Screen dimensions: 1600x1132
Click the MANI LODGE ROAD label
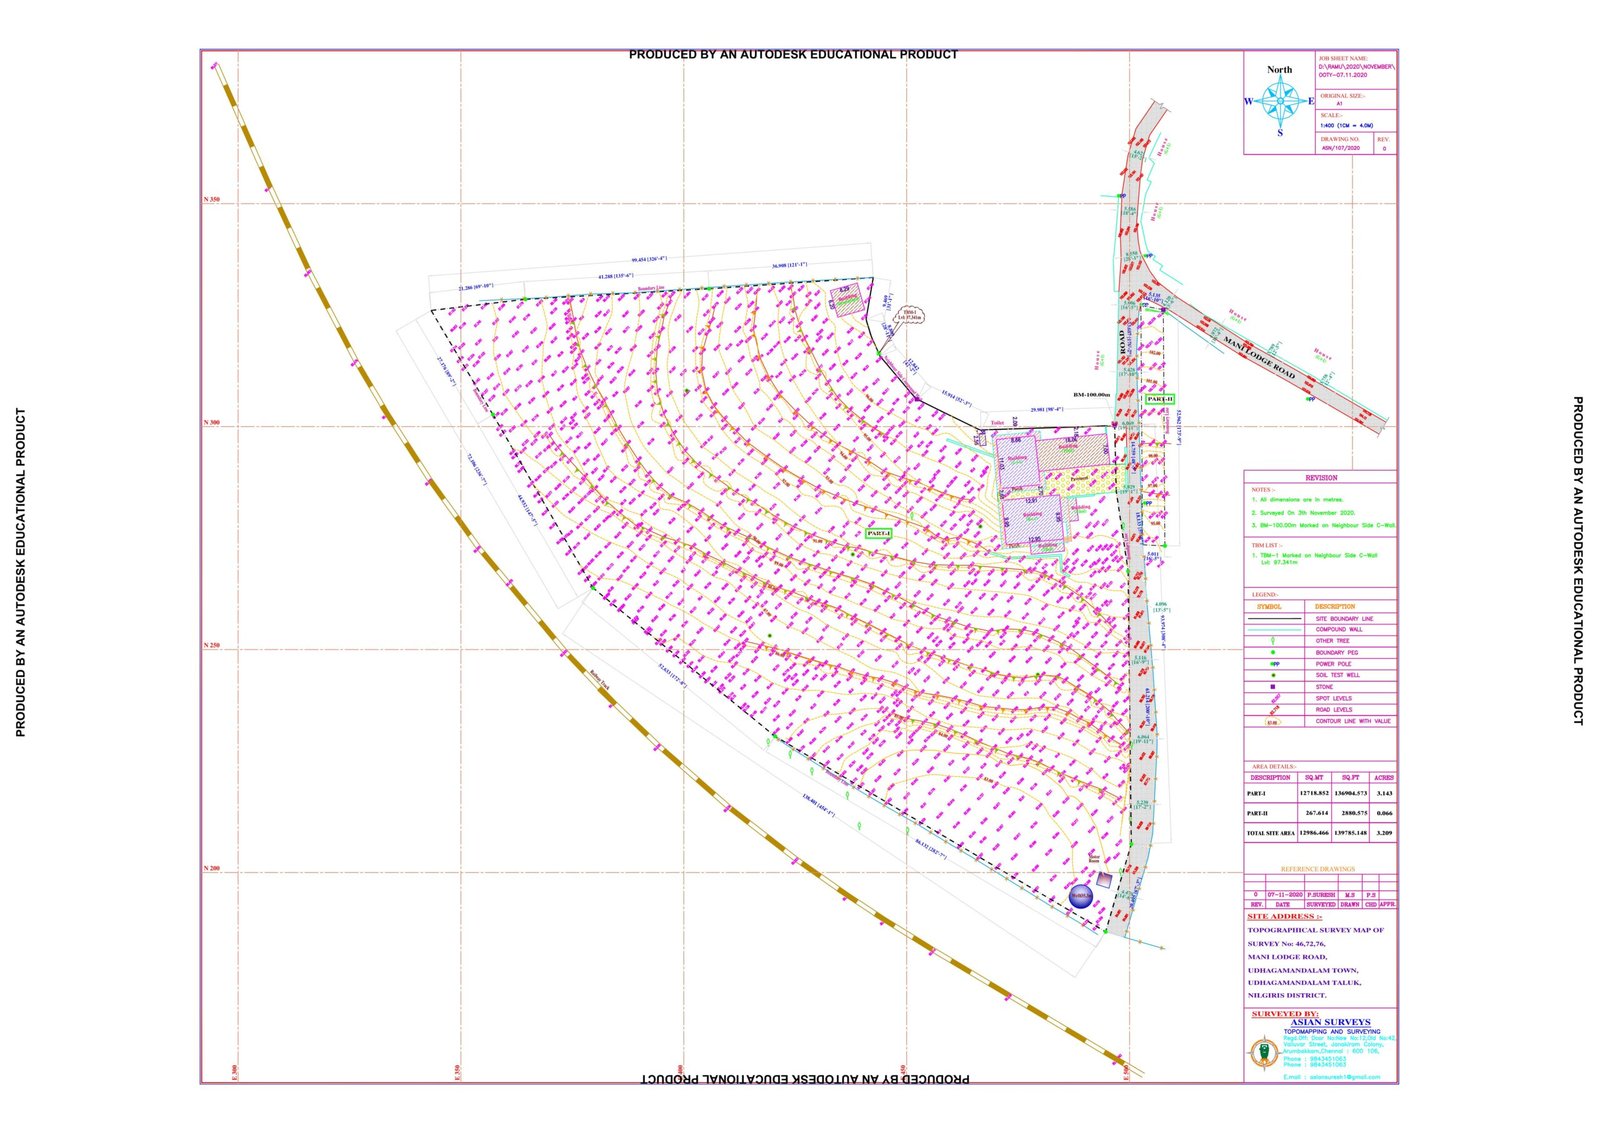(x=1259, y=359)
